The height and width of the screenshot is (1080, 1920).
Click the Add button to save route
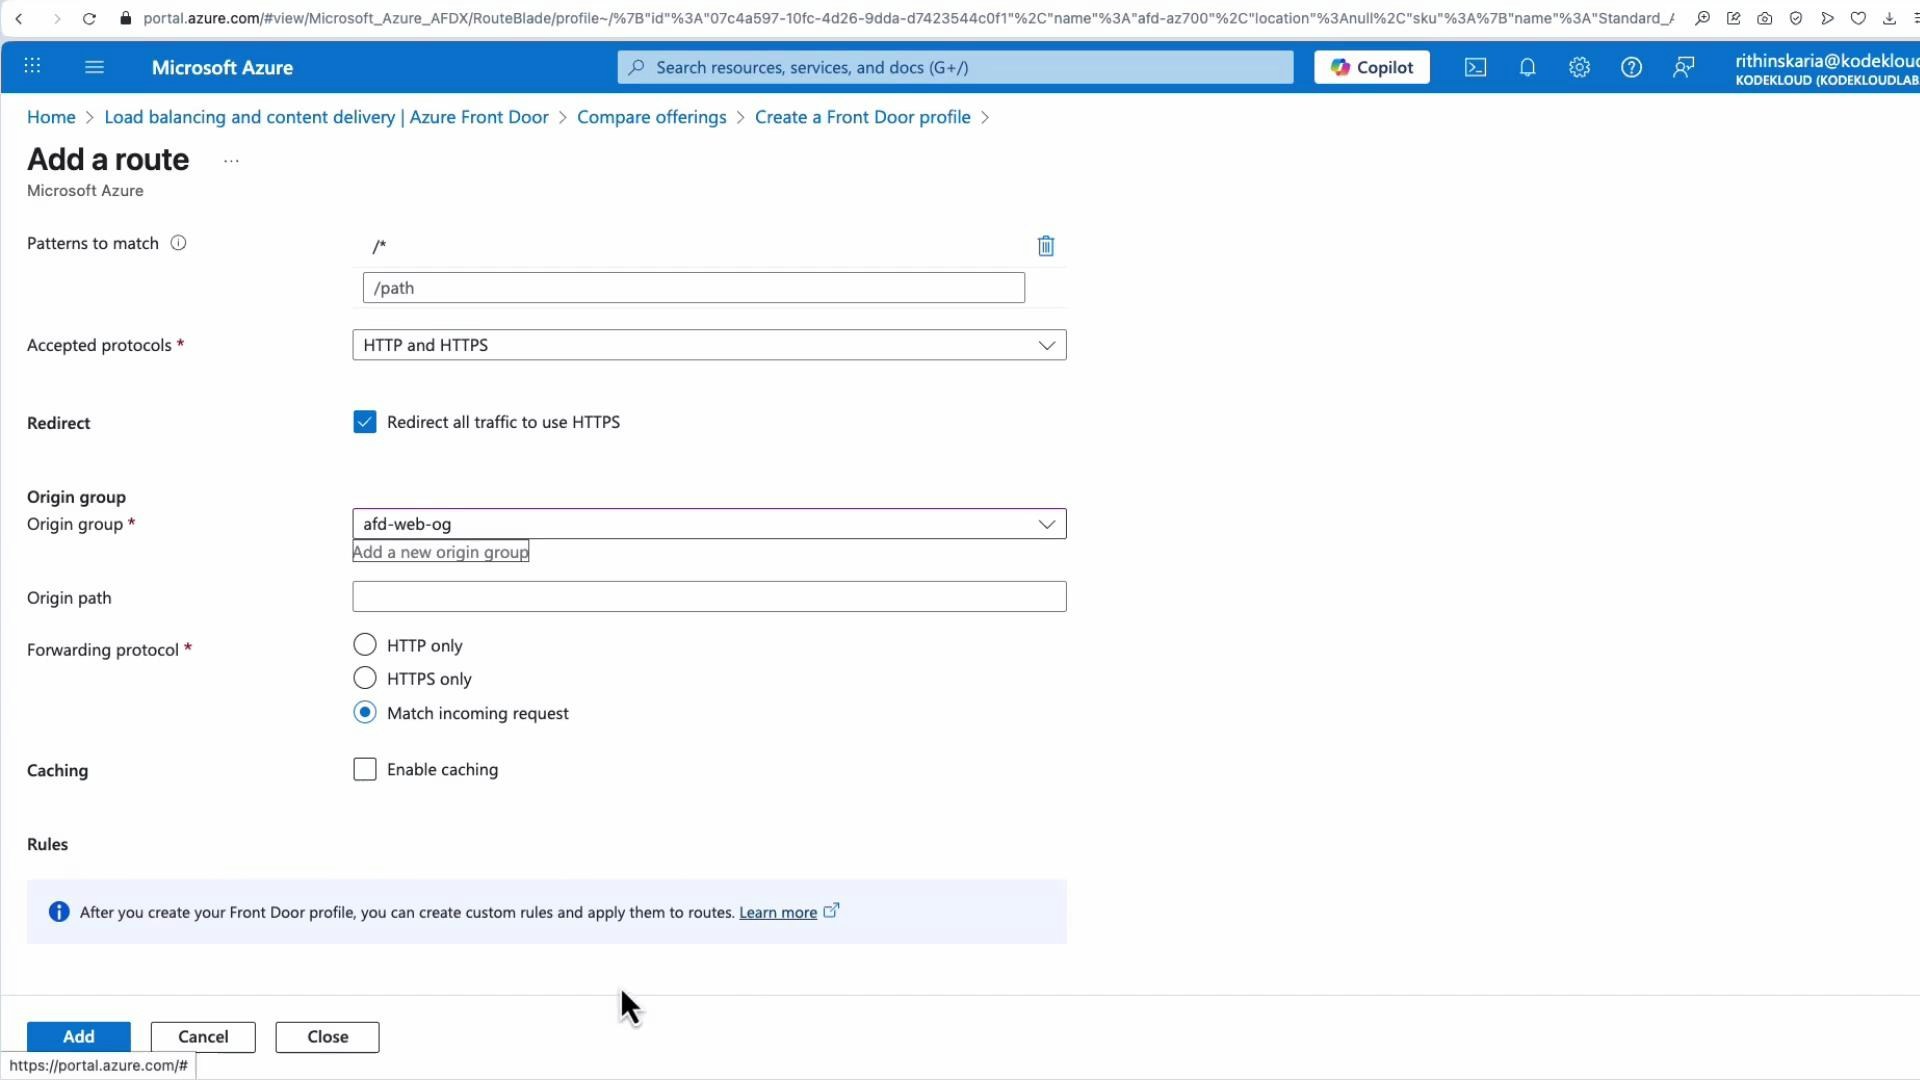(x=78, y=1037)
